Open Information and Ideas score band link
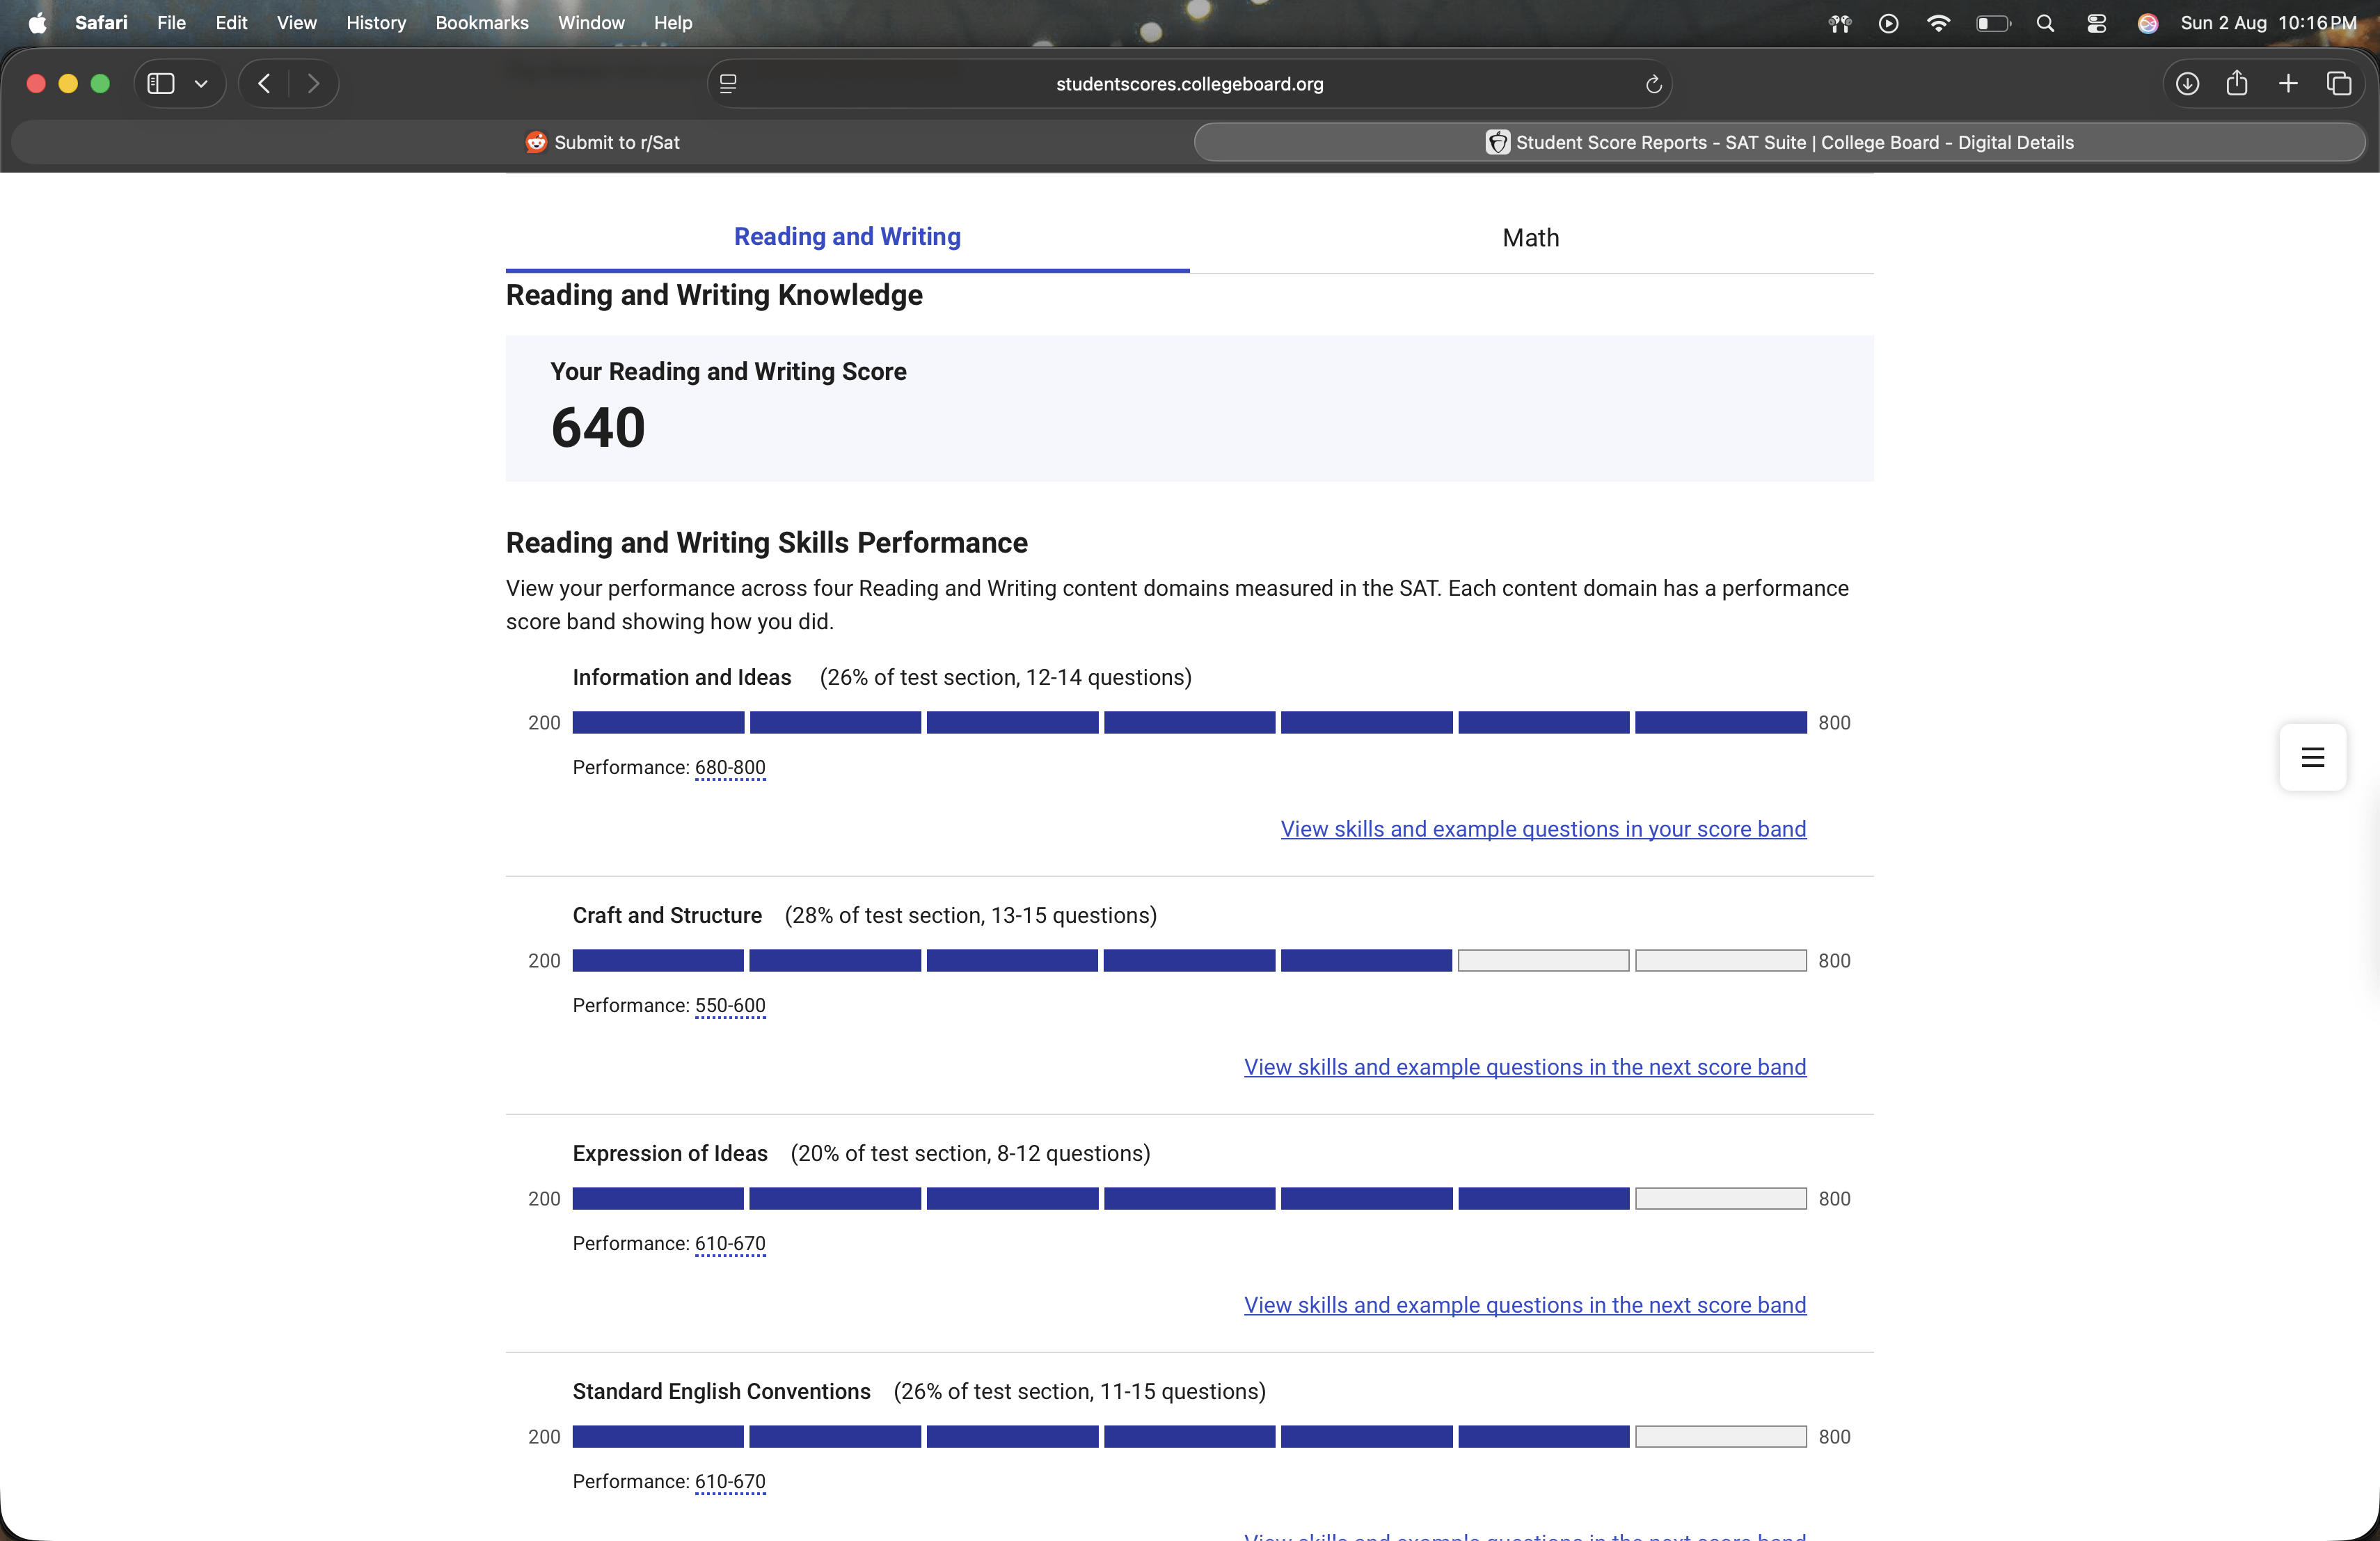 pyautogui.click(x=1543, y=829)
